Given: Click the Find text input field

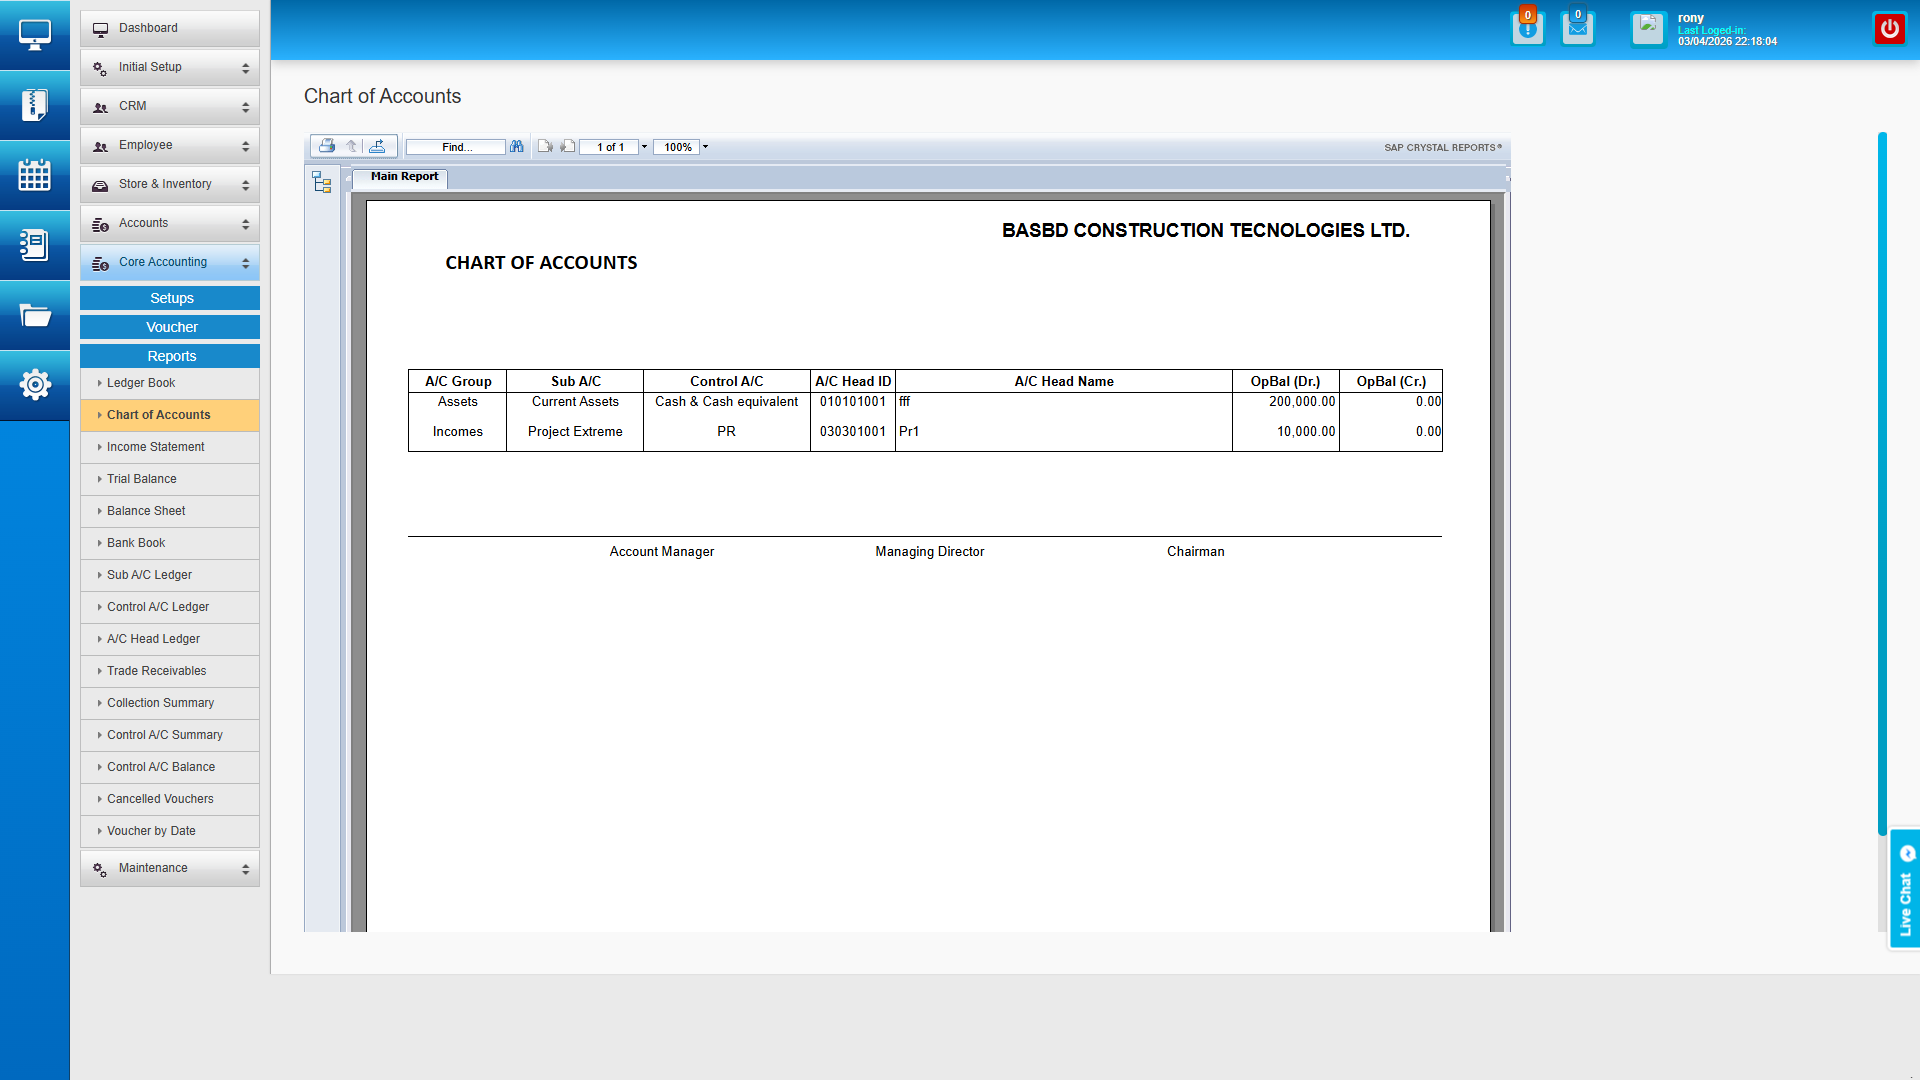Looking at the screenshot, I should point(456,147).
